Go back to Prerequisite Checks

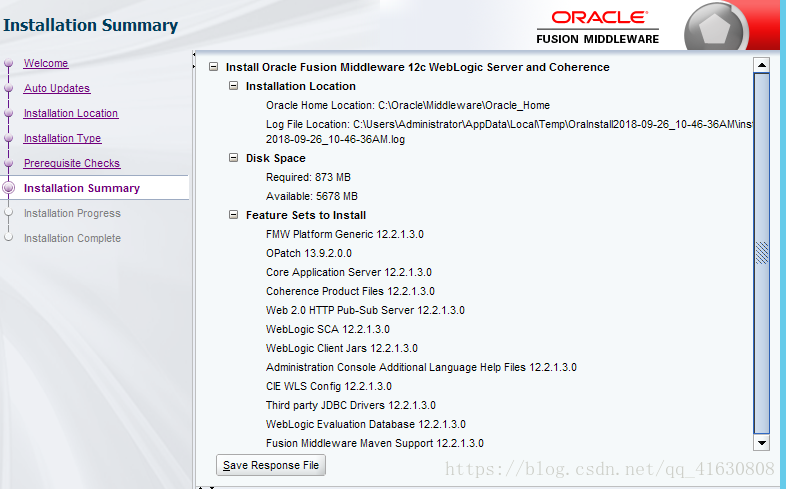72,163
